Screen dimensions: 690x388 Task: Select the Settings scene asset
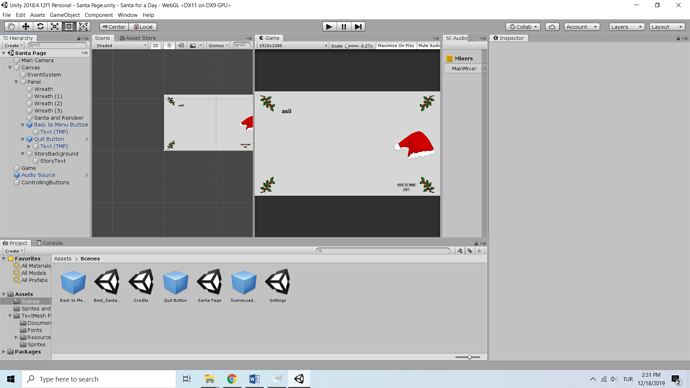click(278, 286)
